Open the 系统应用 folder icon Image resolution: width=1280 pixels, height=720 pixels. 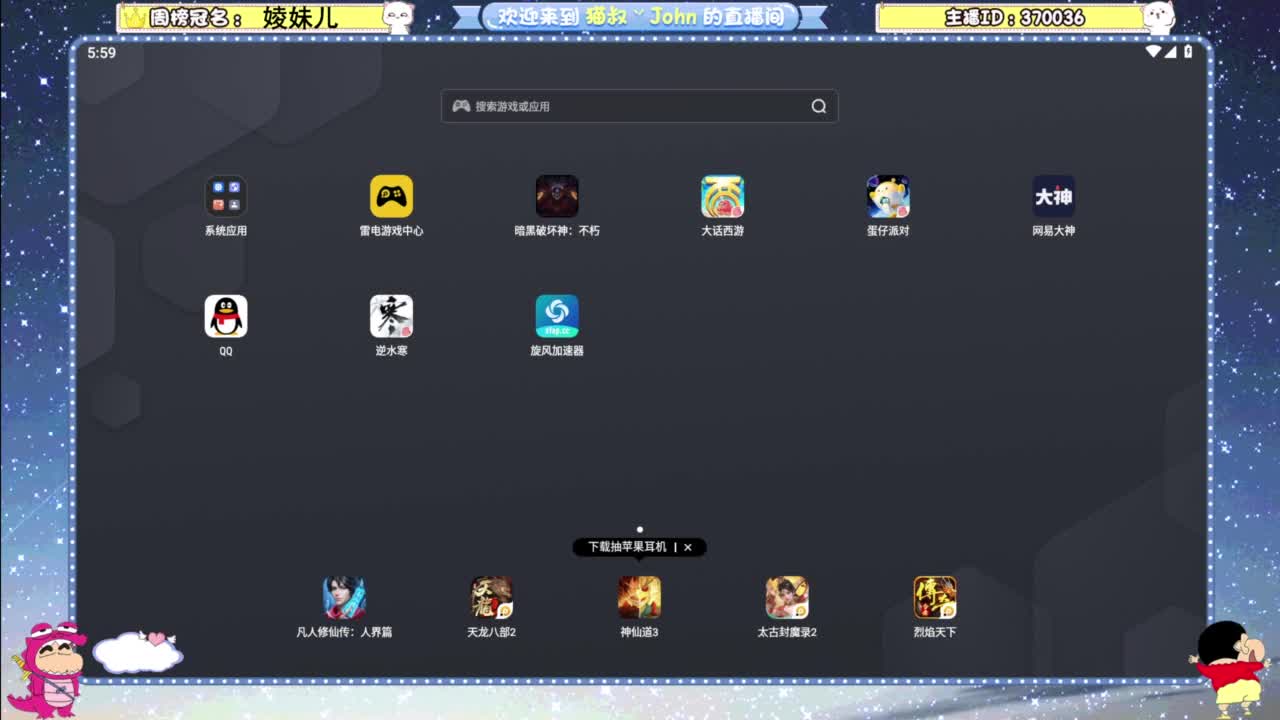(226, 196)
